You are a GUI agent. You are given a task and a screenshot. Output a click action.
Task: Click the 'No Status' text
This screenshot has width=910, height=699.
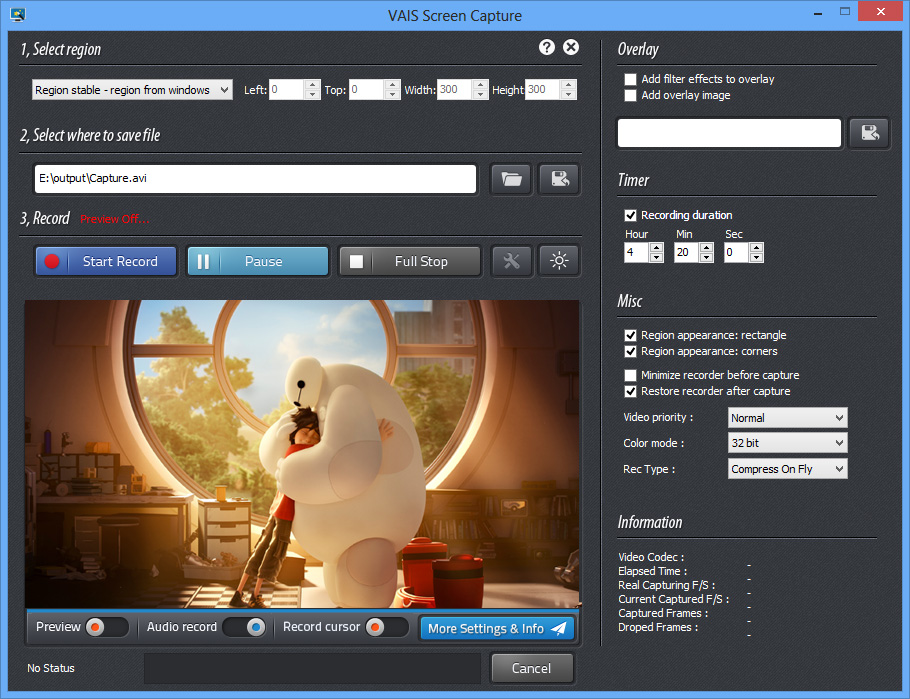point(51,668)
